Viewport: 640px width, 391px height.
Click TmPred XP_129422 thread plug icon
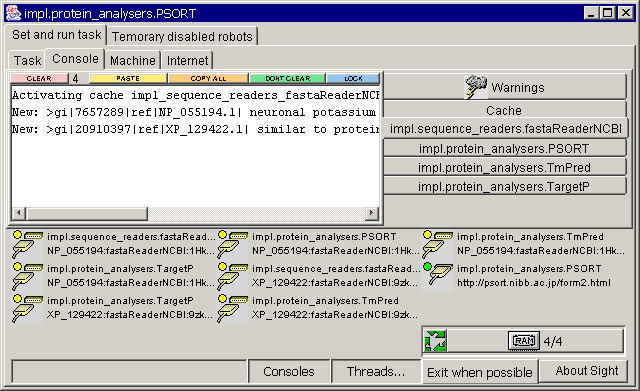[x=233, y=309]
